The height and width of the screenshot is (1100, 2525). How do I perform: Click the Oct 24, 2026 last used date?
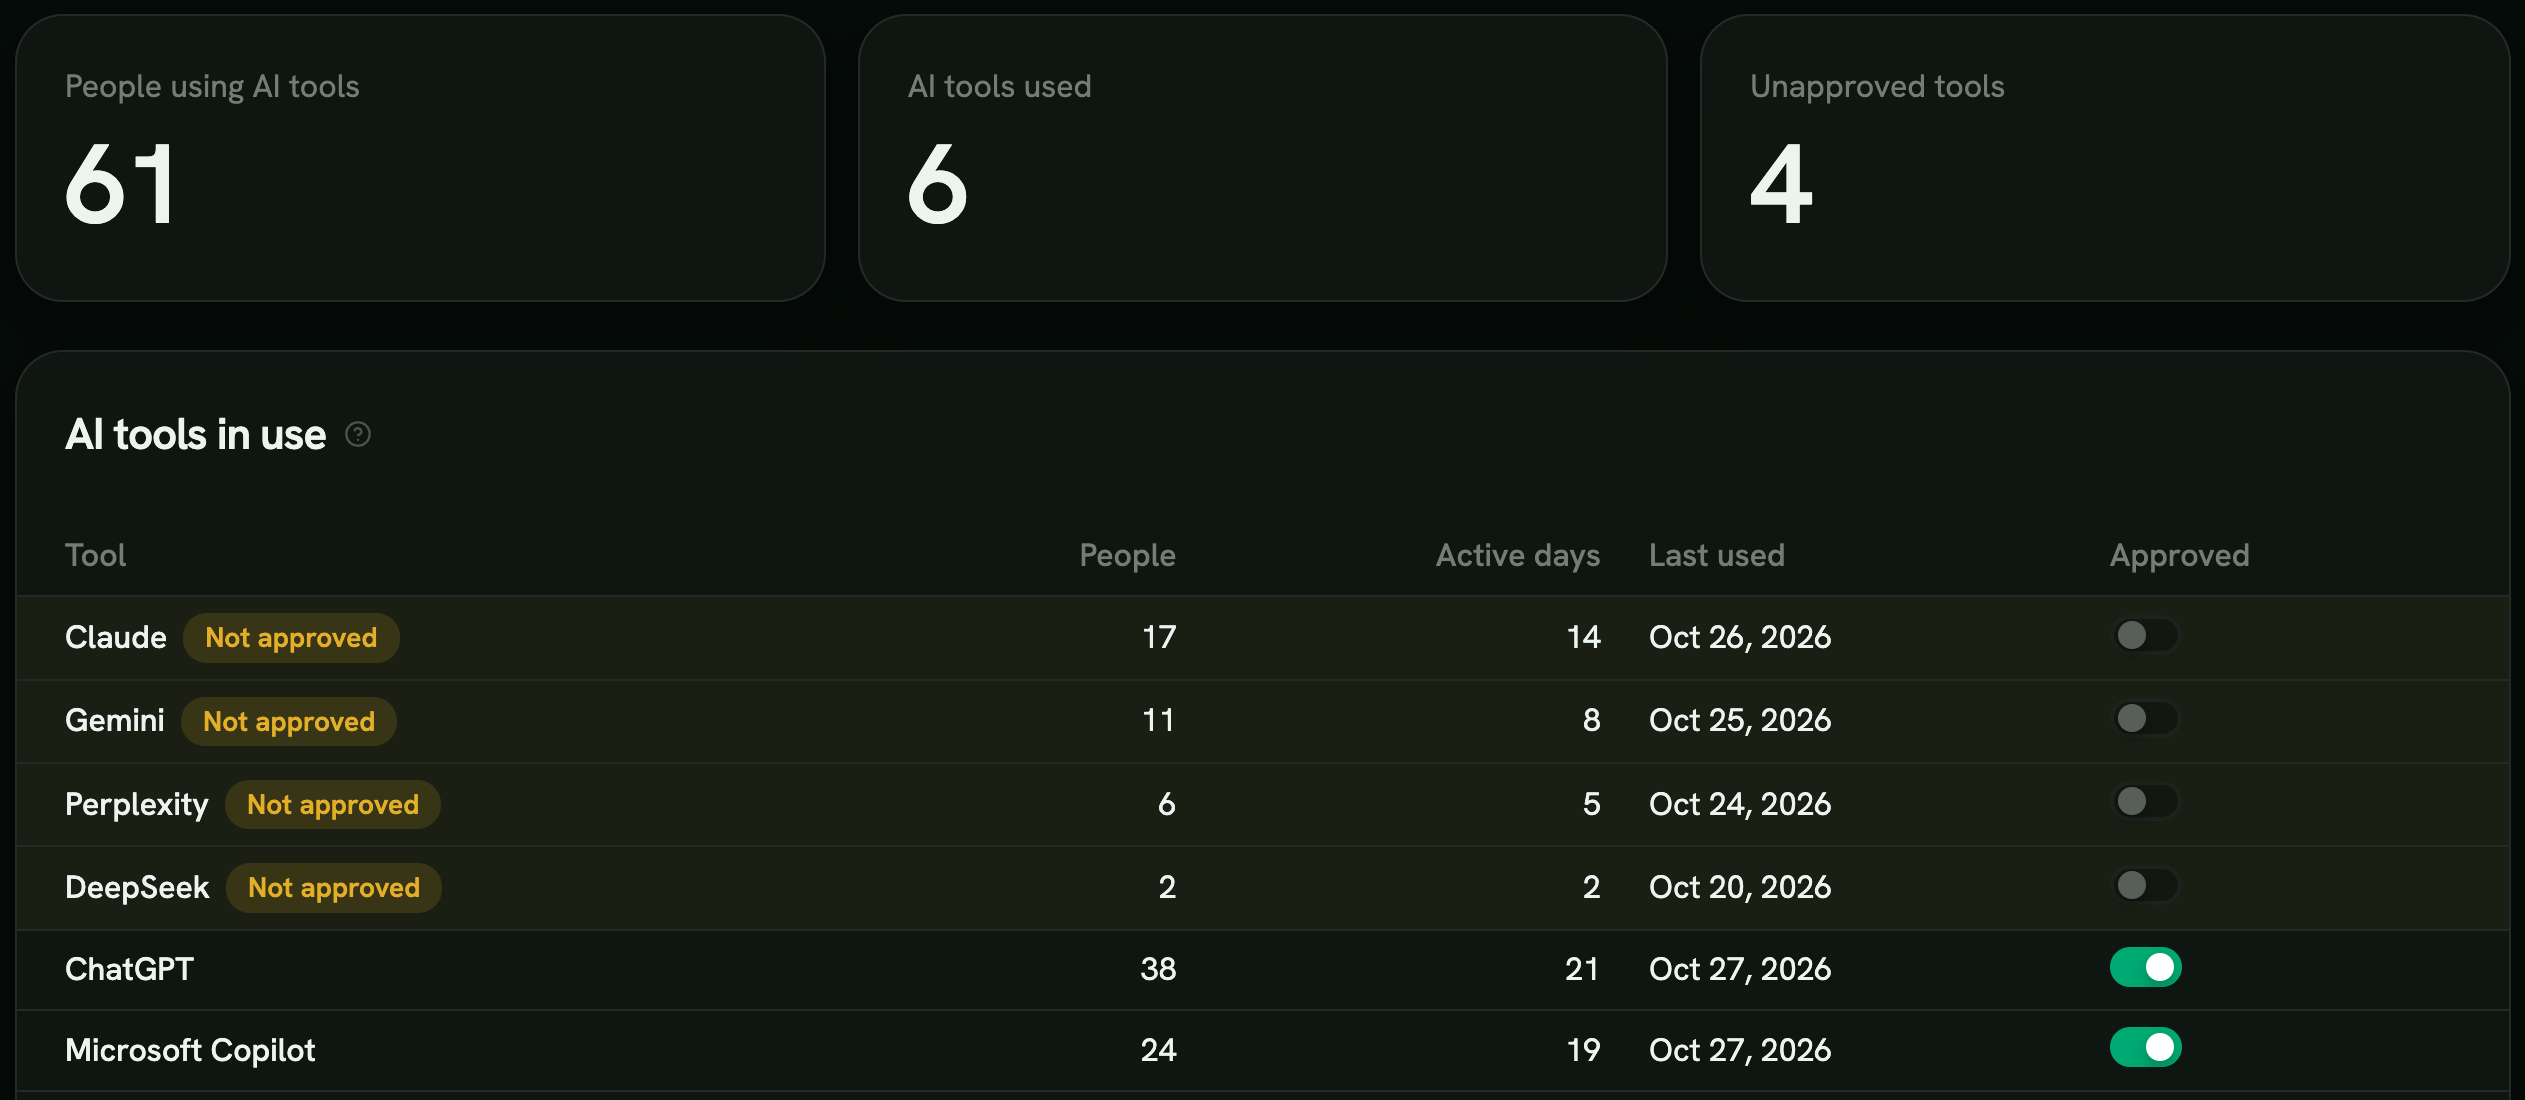click(1740, 804)
